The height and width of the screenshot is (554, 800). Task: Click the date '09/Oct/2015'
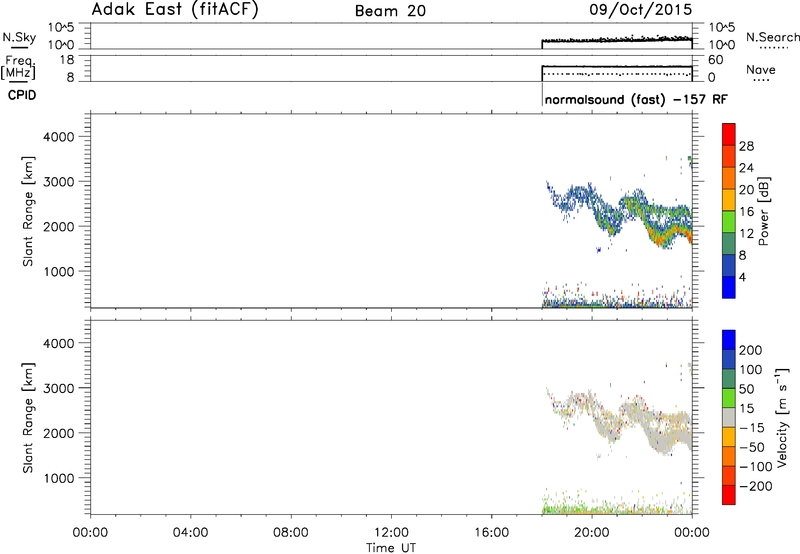click(x=641, y=10)
